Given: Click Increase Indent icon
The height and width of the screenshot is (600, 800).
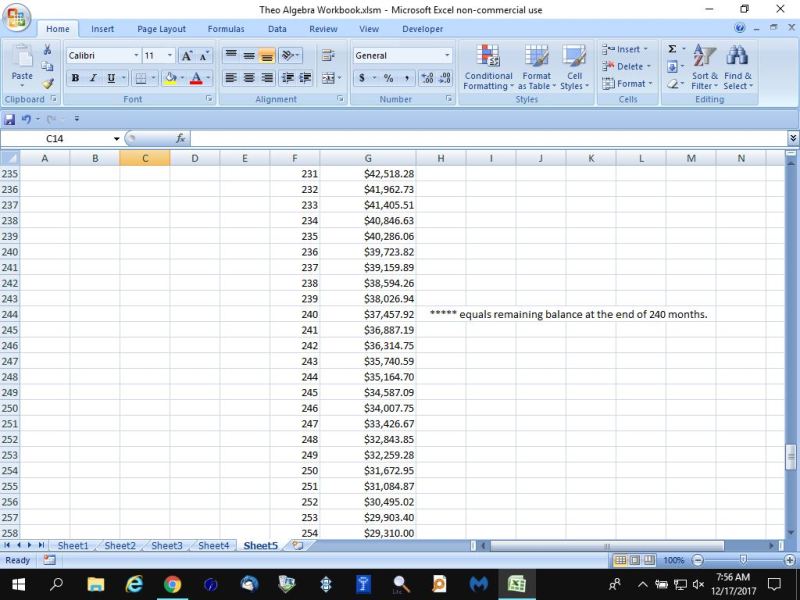Looking at the screenshot, I should (305, 78).
